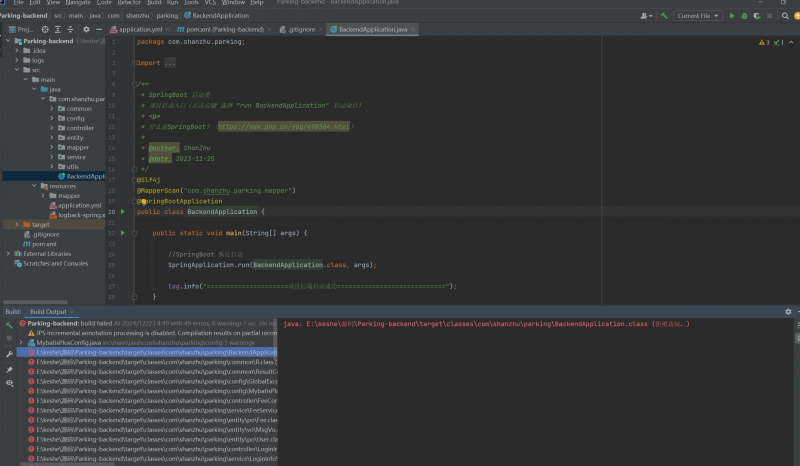800x466 pixels.
Task: Expand the target folder
Action: (x=17, y=225)
